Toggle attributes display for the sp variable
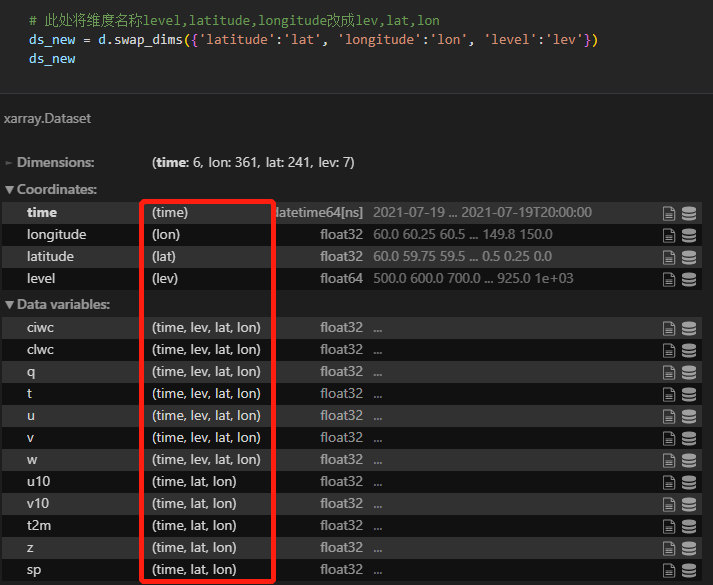 tap(669, 570)
